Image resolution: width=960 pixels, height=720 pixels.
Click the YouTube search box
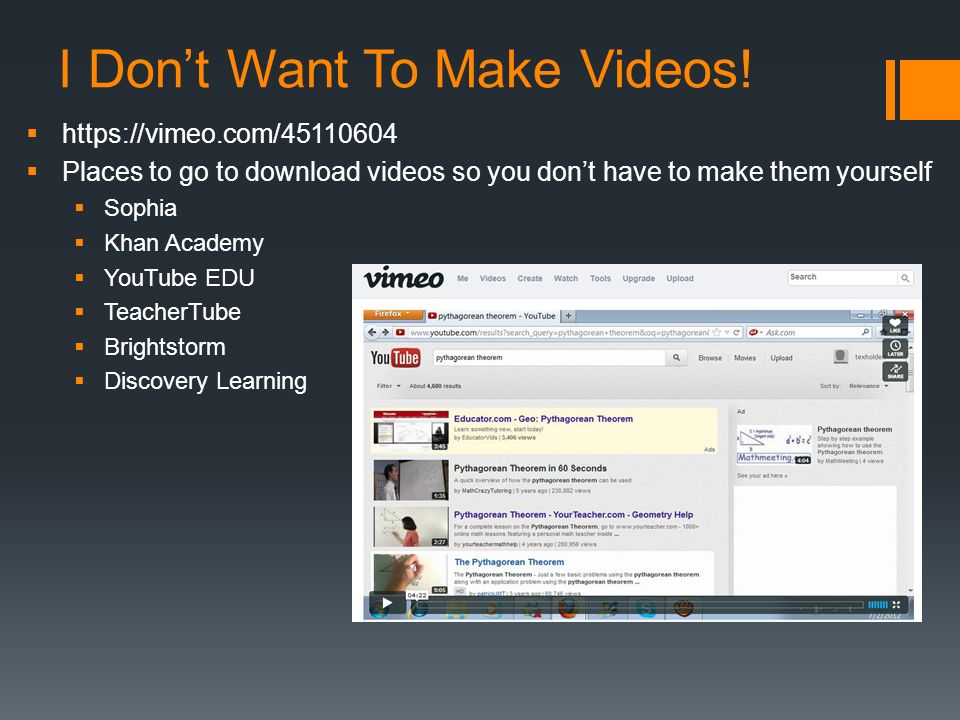click(549, 358)
